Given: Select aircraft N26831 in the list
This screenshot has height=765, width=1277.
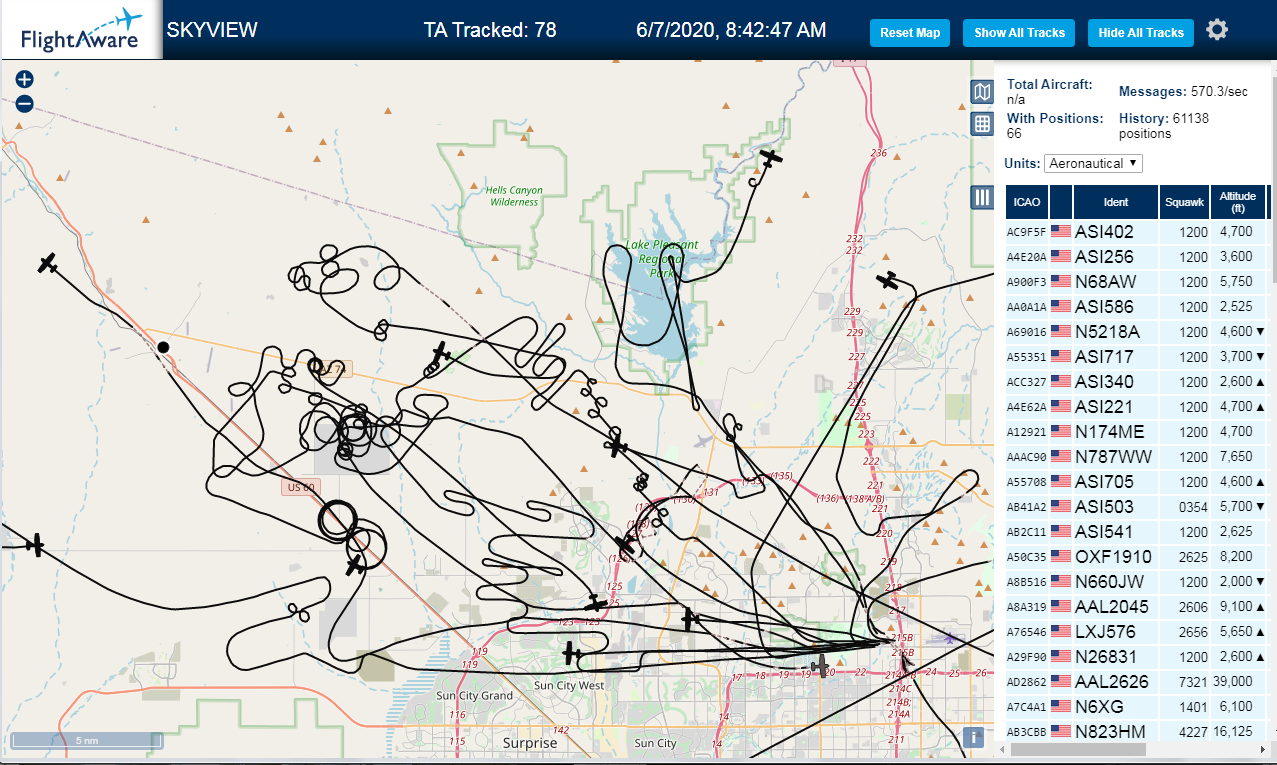Looking at the screenshot, I should pyautogui.click(x=1136, y=657).
